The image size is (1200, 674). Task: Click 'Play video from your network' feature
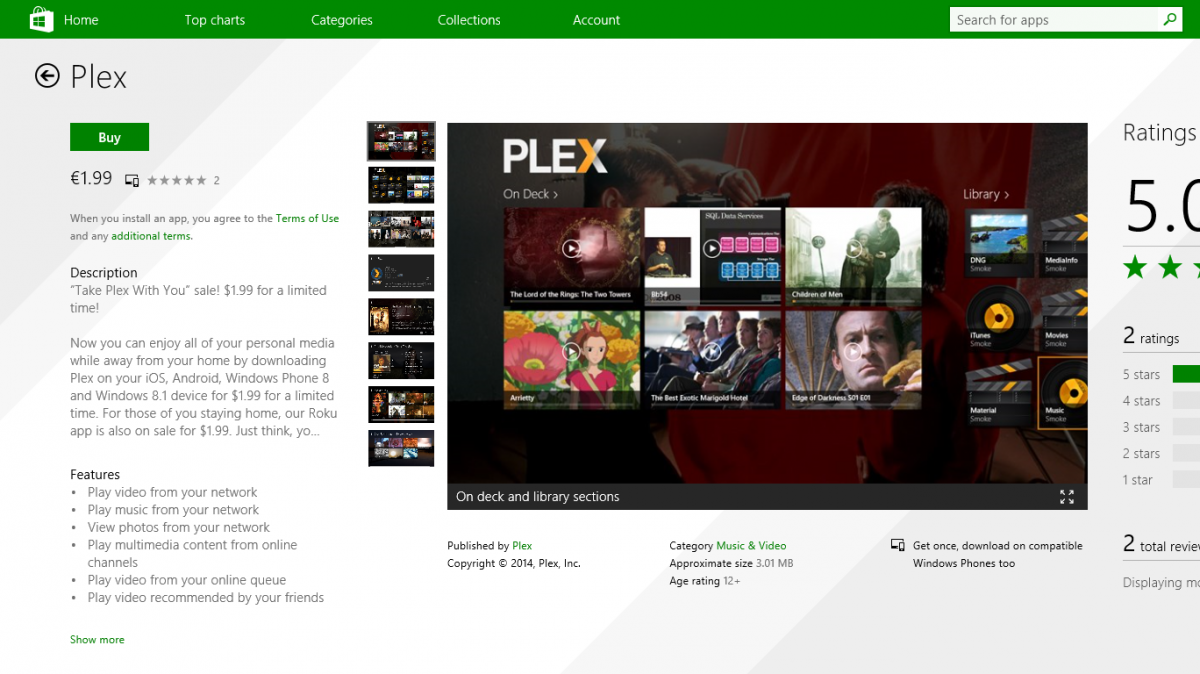coord(172,492)
